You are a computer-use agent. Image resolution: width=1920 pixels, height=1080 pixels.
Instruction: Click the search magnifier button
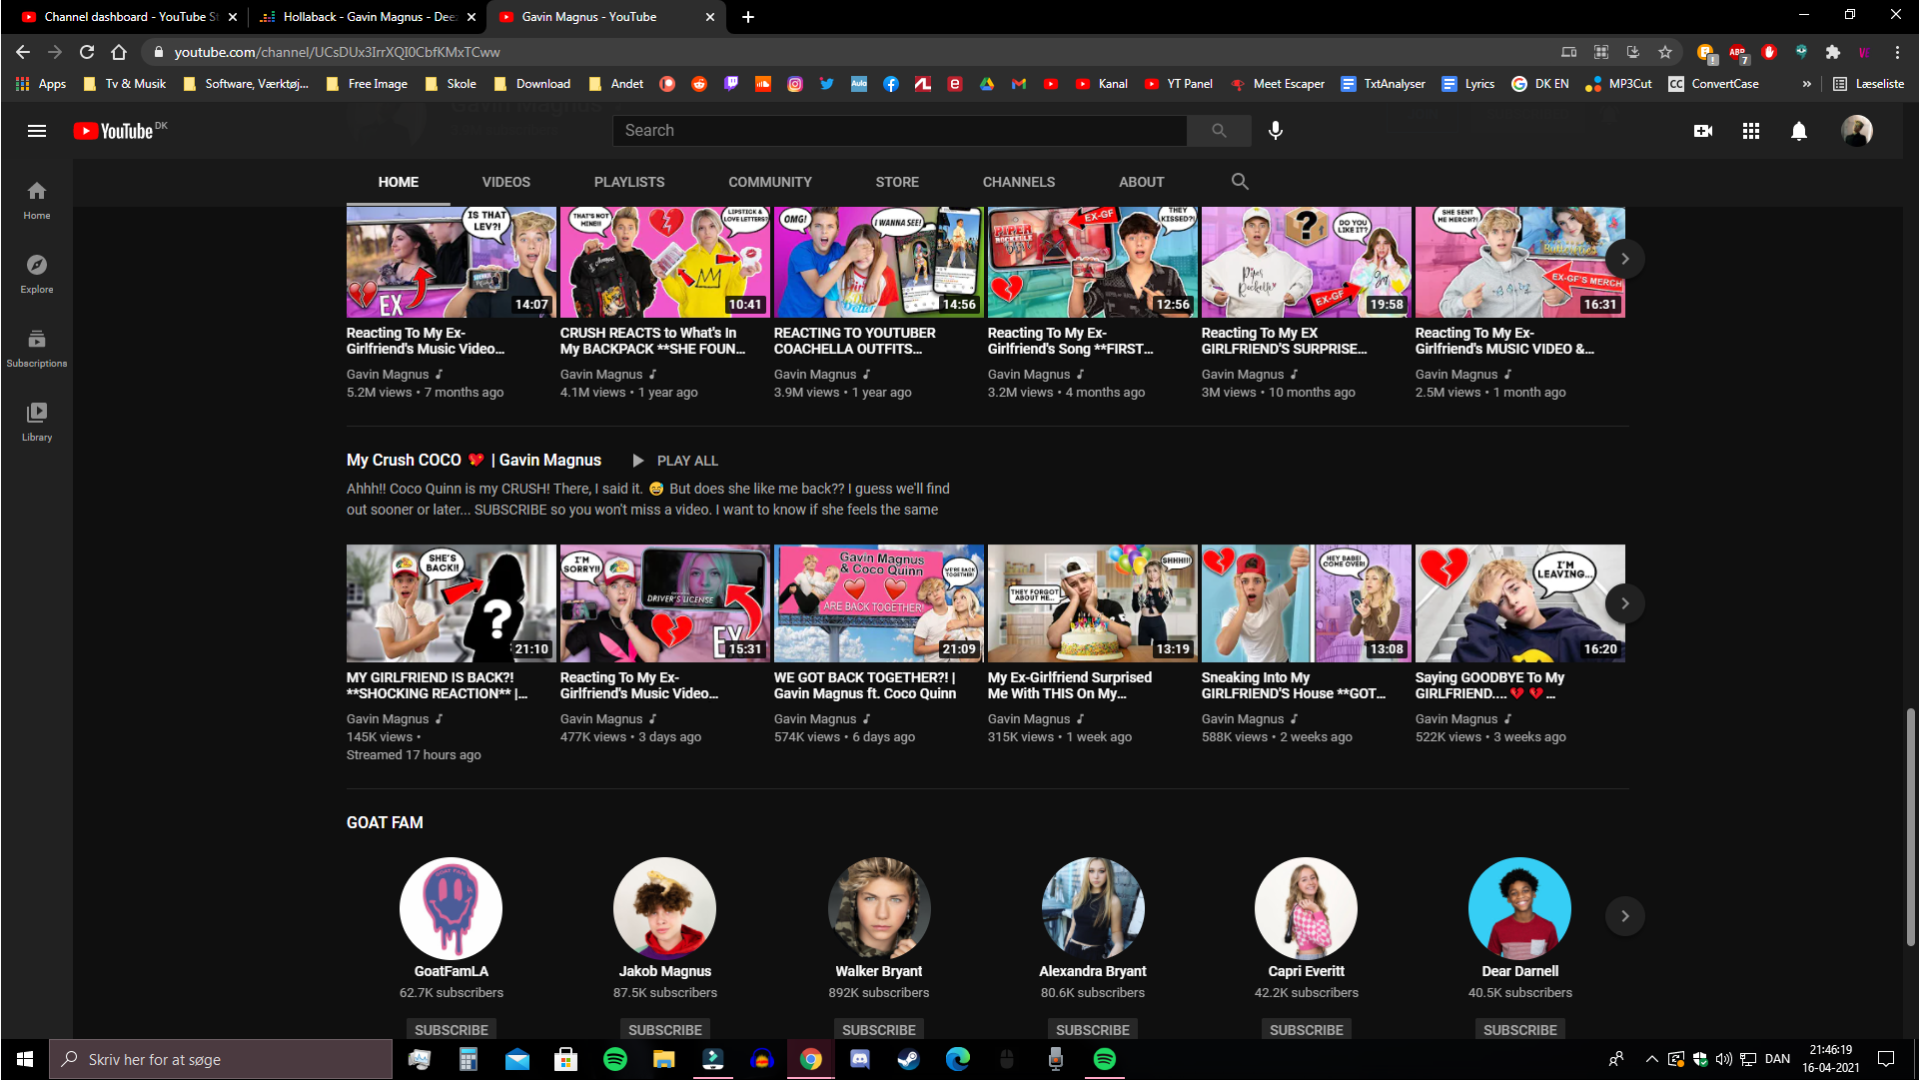[1218, 131]
